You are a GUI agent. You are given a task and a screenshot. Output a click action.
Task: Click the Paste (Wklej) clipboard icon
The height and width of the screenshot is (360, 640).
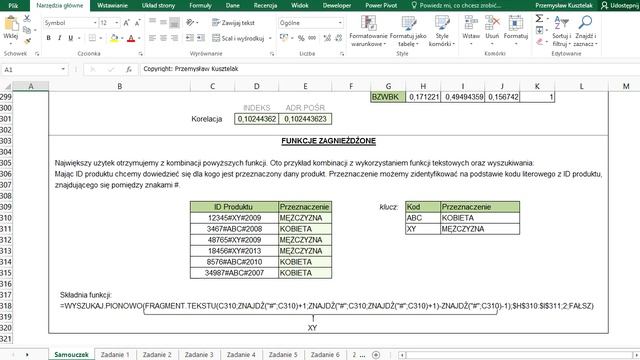pos(11,24)
